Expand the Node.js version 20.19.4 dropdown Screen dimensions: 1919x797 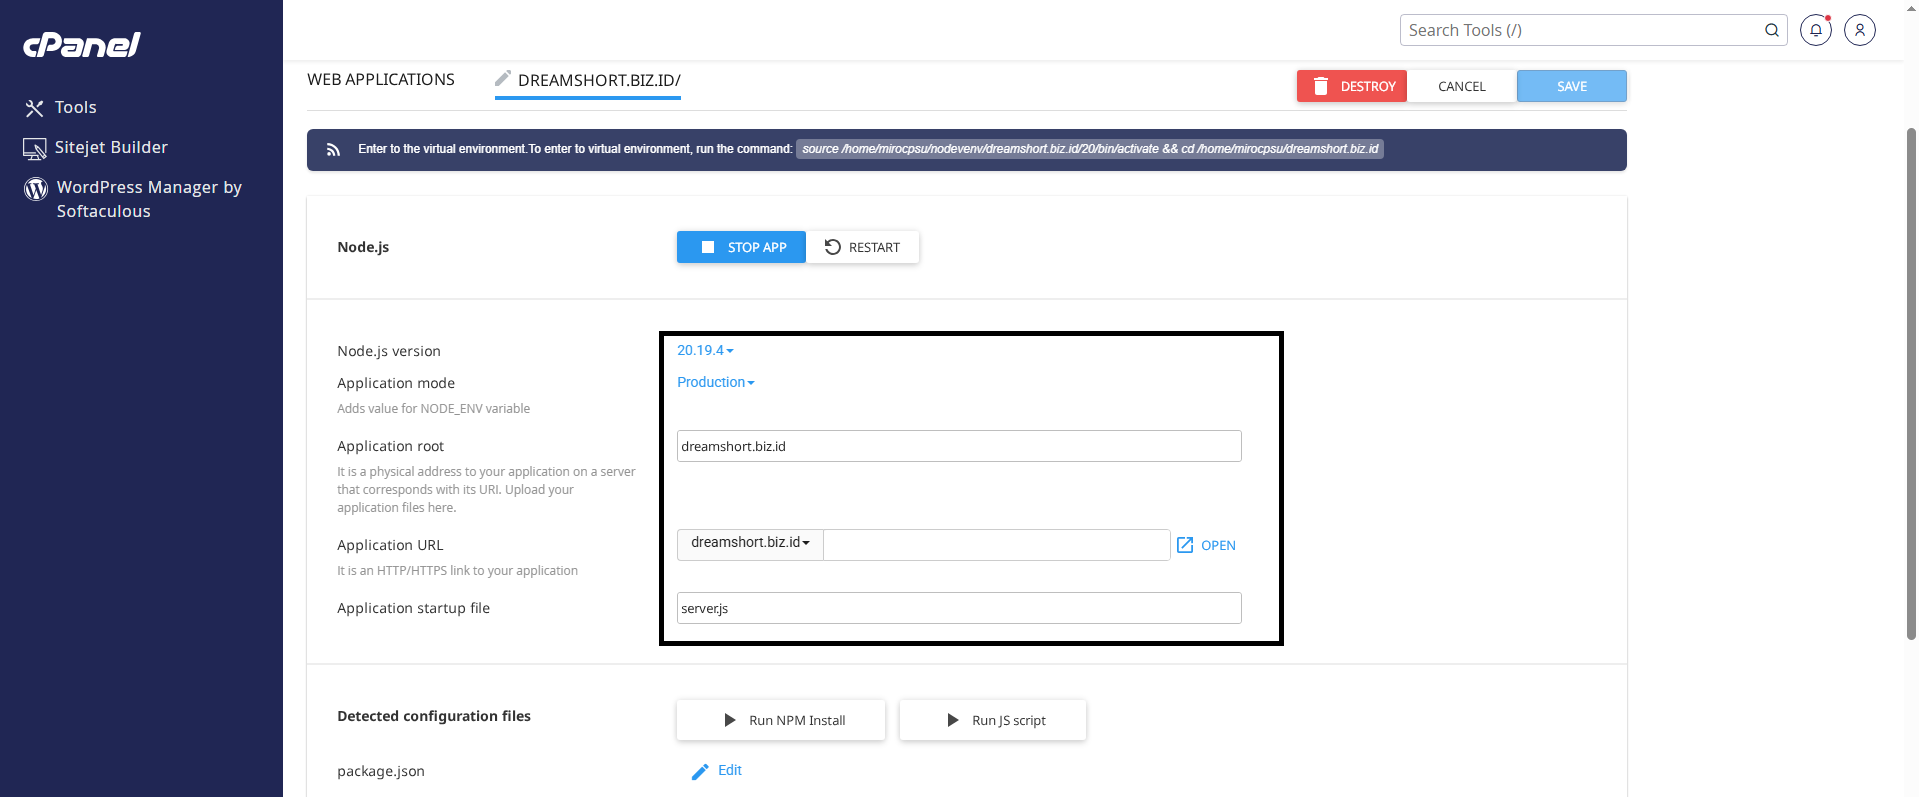tap(705, 351)
